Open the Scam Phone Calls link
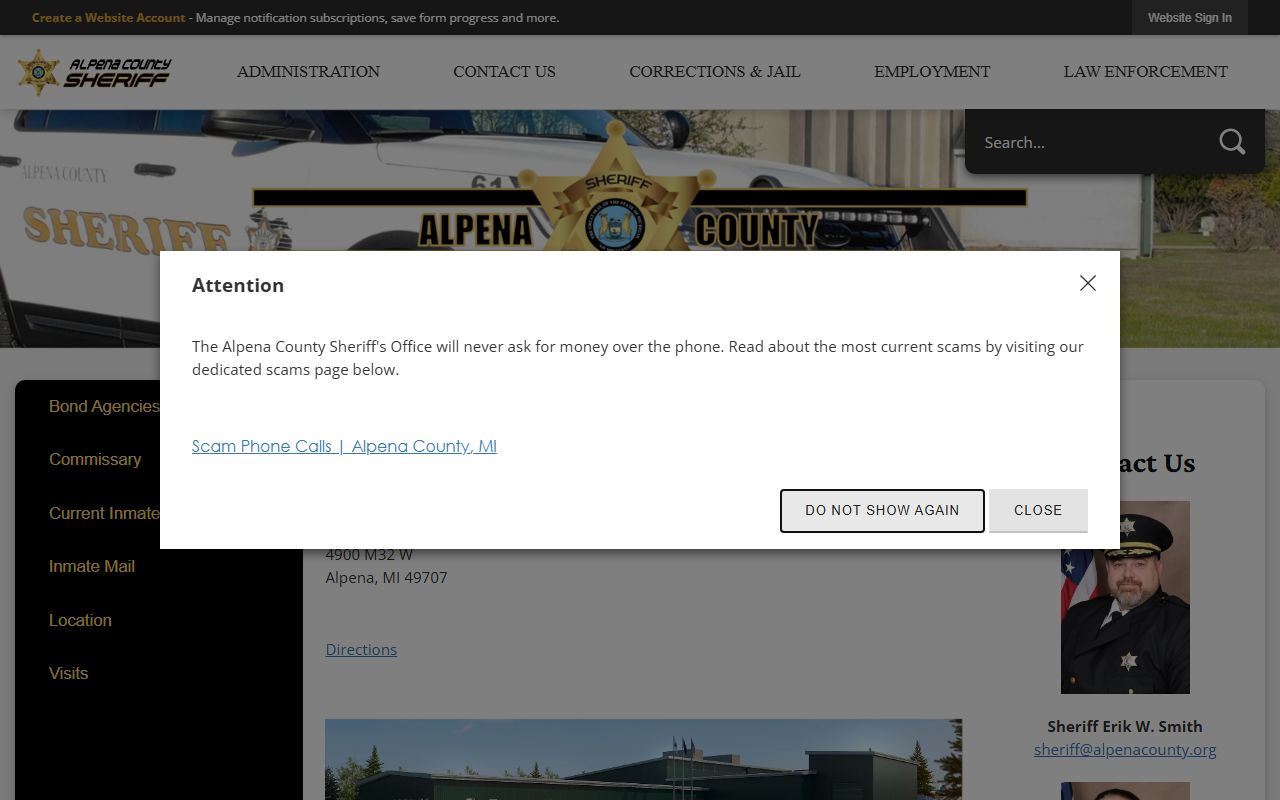This screenshot has height=800, width=1280. 344,446
